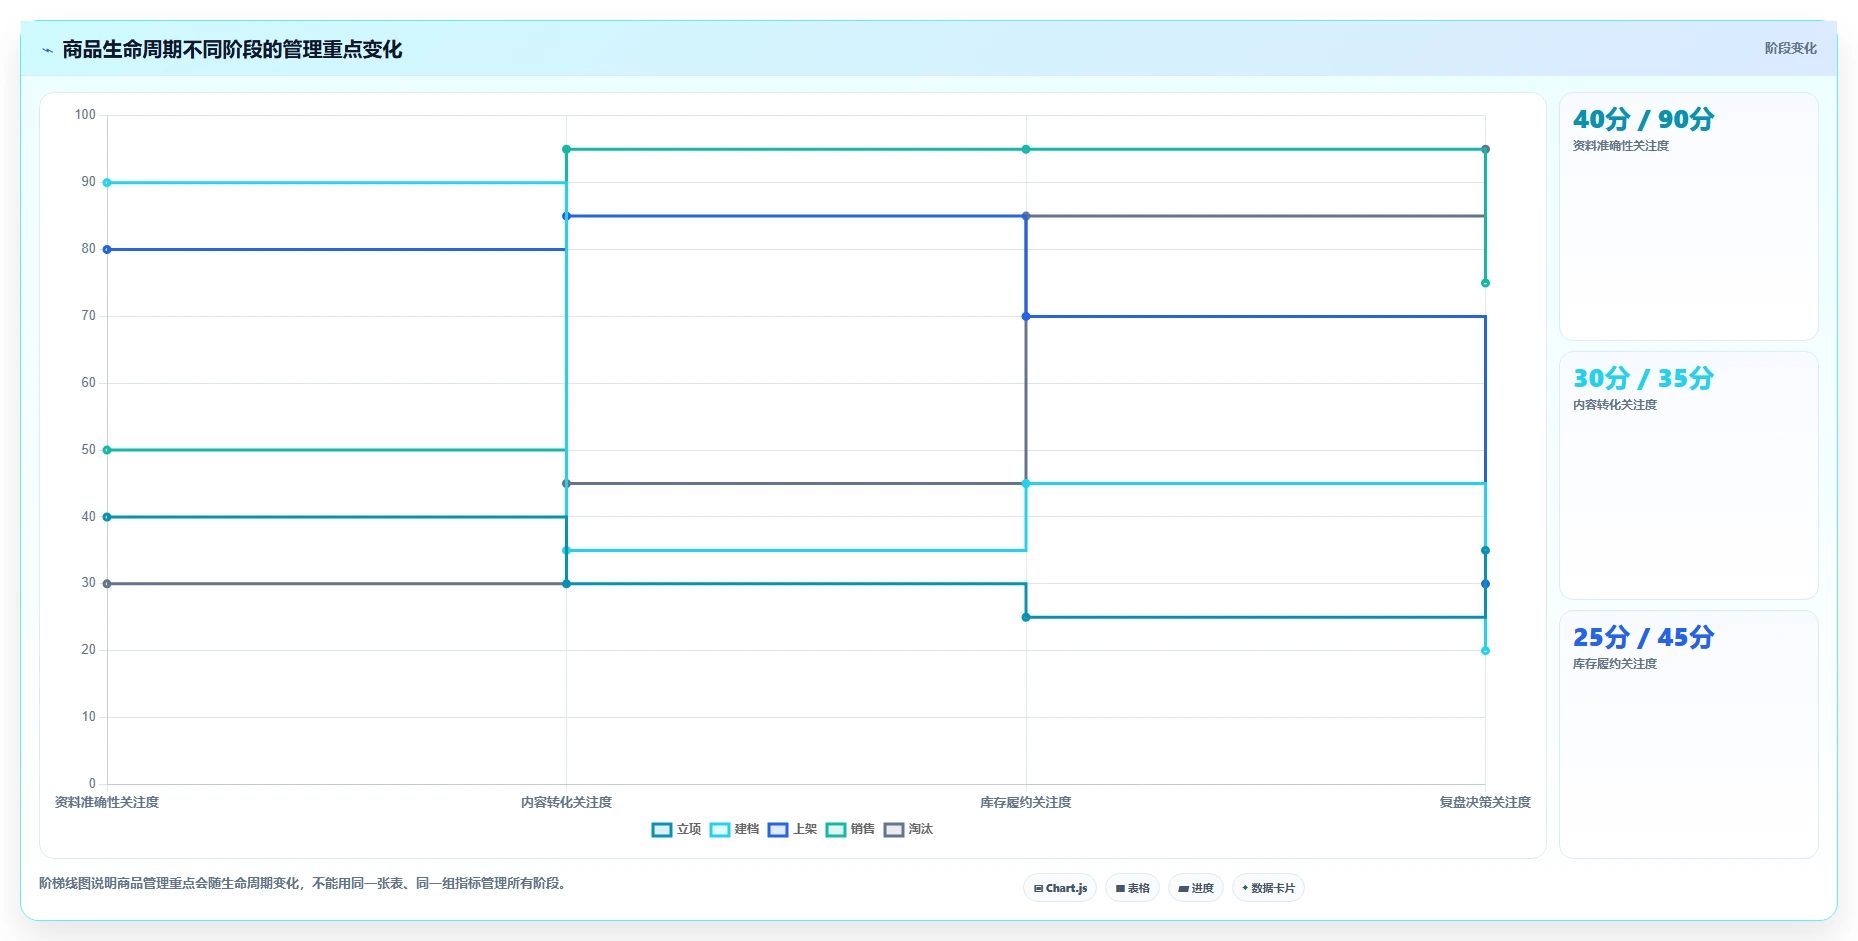Screen dimensions: 1858x941
Task: Click the 数据卡片 tag chip
Action: coord(1268,888)
